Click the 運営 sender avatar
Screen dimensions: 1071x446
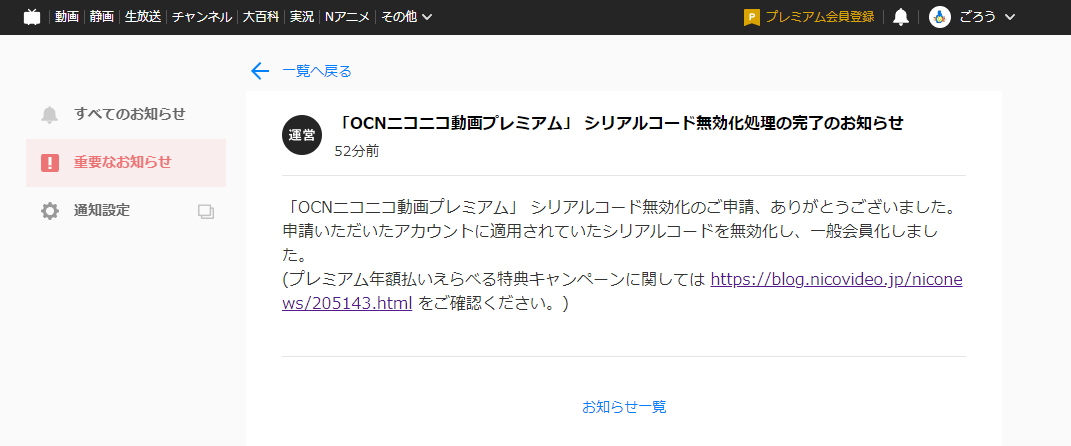pos(302,135)
